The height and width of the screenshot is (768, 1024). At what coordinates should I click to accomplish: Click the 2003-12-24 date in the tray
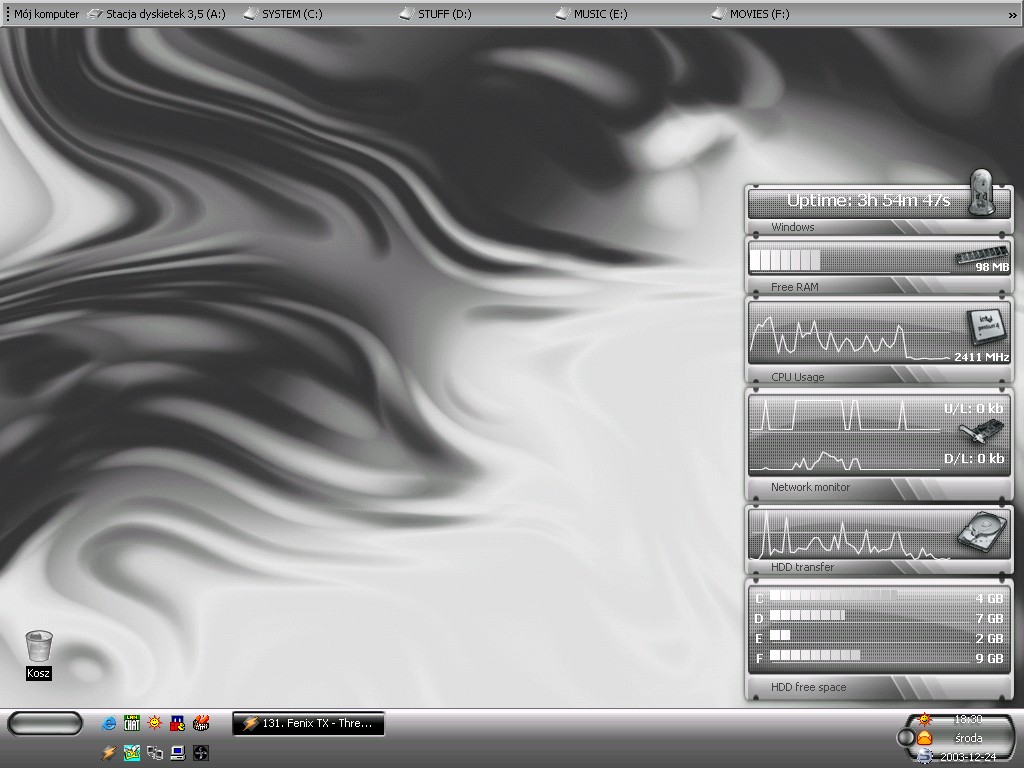(968, 757)
